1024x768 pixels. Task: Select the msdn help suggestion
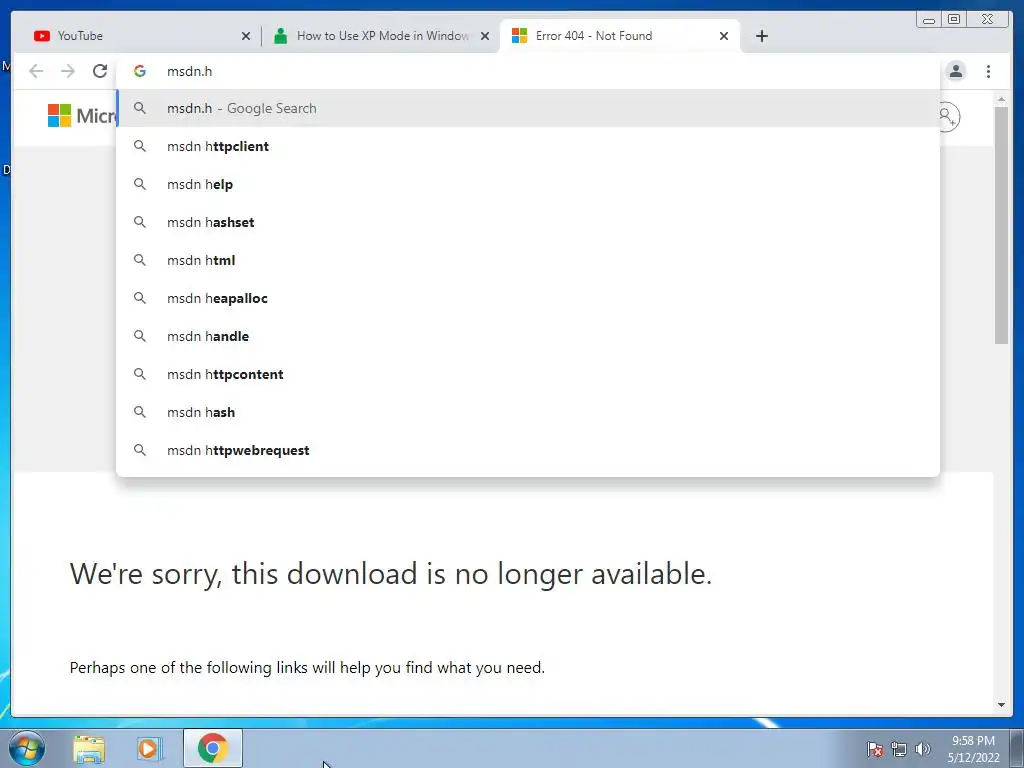coord(528,184)
